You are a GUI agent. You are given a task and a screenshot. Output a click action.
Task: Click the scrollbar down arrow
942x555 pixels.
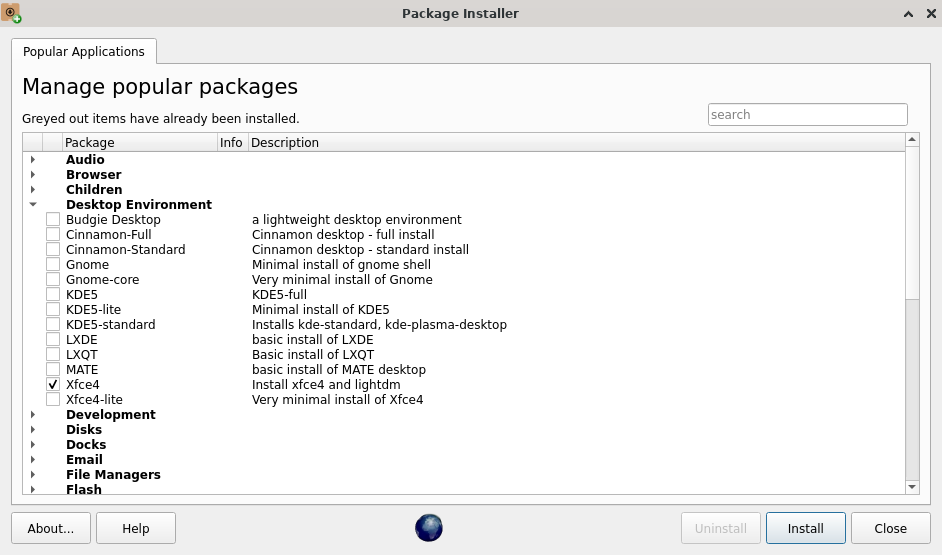pos(912,487)
